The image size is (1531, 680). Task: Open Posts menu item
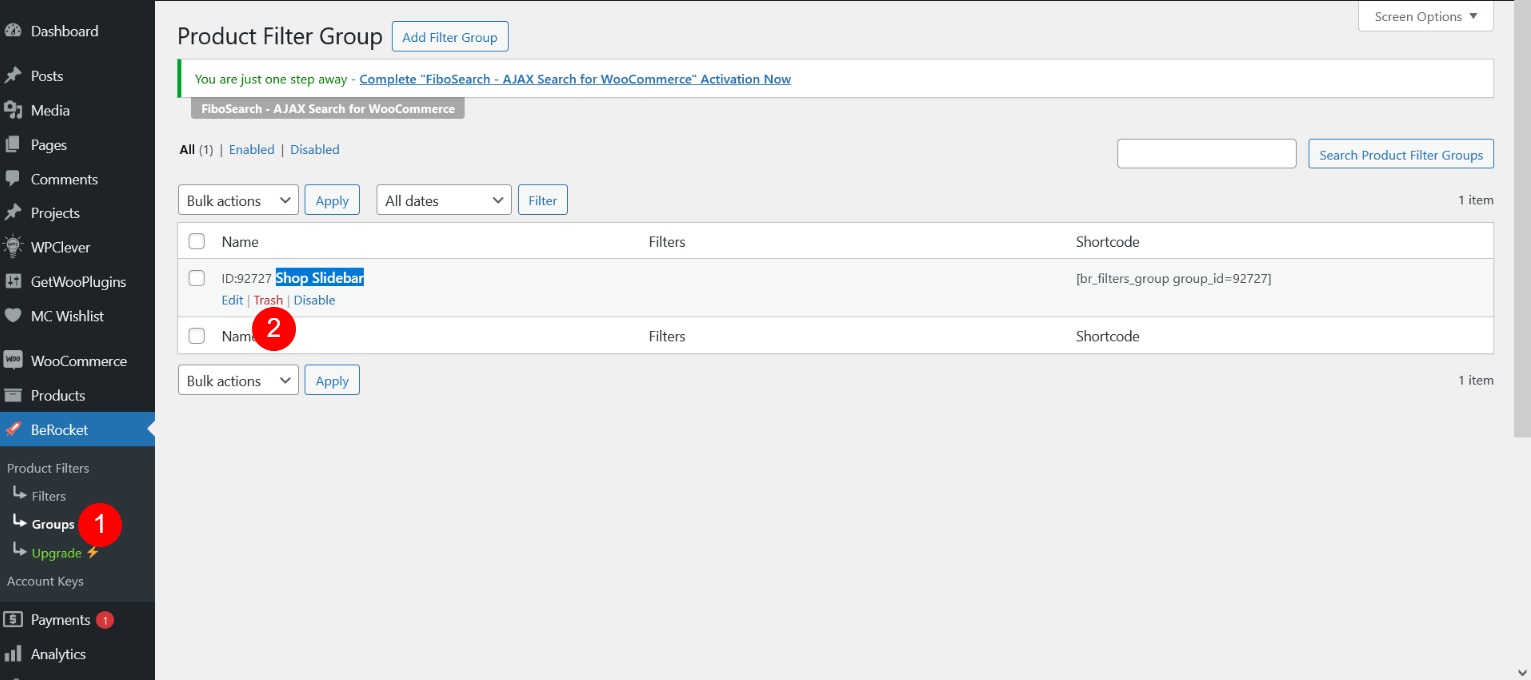pyautogui.click(x=47, y=76)
